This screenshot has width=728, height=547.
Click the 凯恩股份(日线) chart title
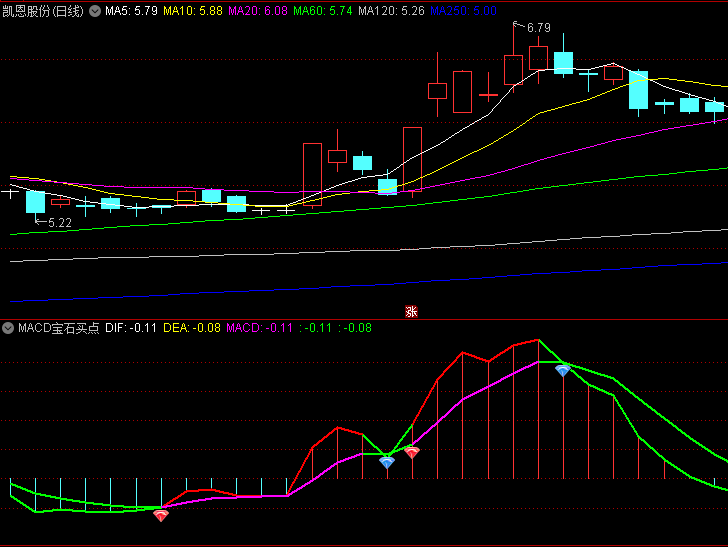43,11
